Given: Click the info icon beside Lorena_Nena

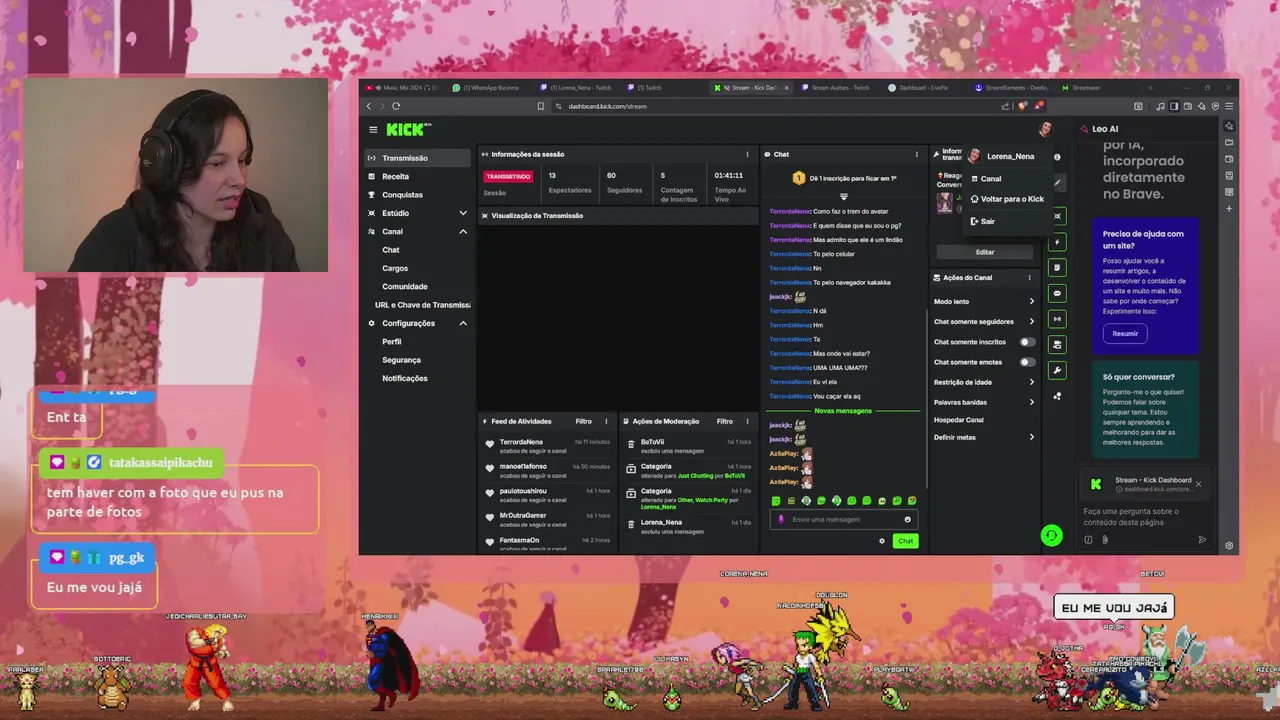Looking at the screenshot, I should (x=1057, y=157).
